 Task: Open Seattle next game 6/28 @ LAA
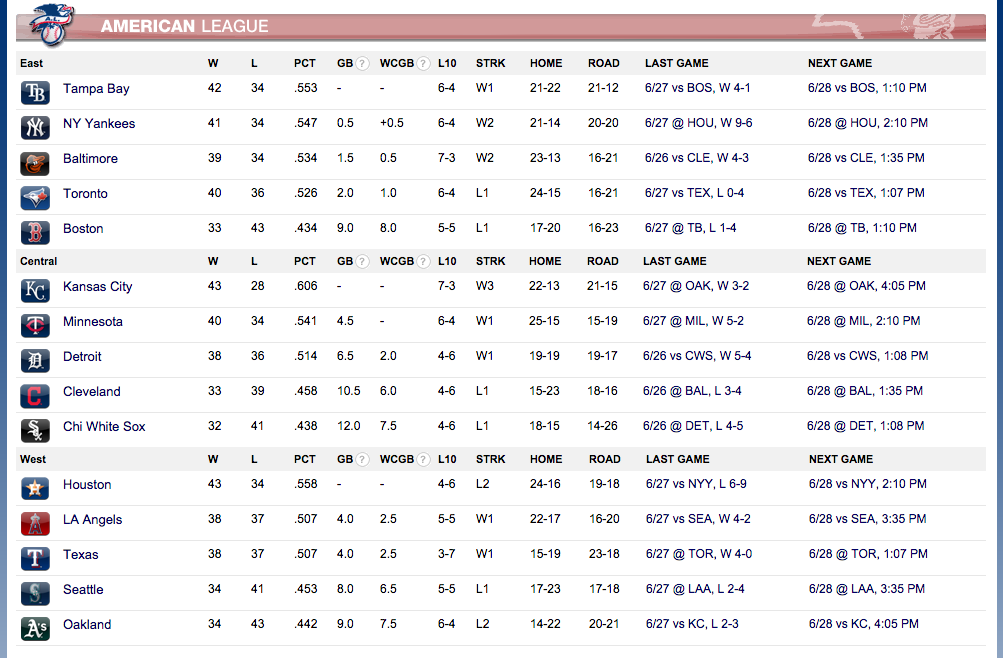click(x=867, y=589)
